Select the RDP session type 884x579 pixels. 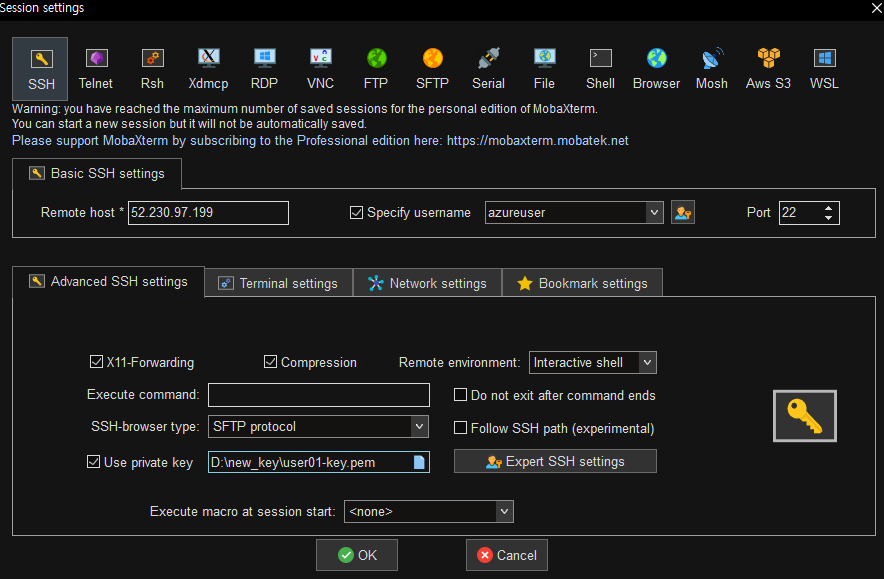[x=264, y=69]
